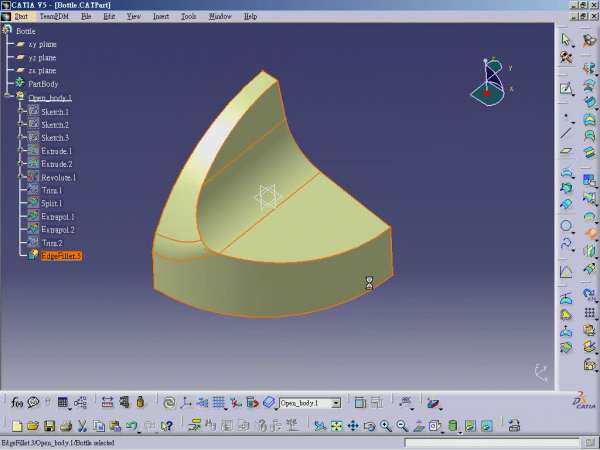Screen dimensions: 600x450
Task: Open the File menu
Action: pos(86,16)
